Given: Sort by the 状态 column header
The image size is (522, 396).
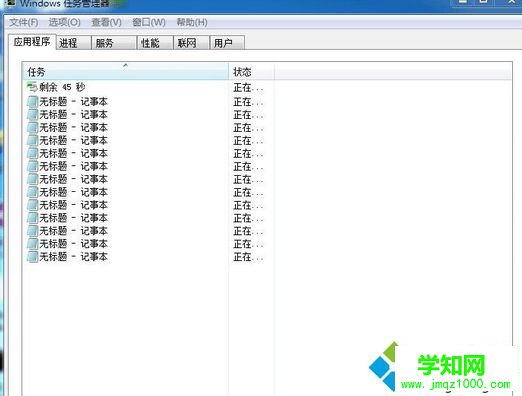Looking at the screenshot, I should pyautogui.click(x=251, y=71).
